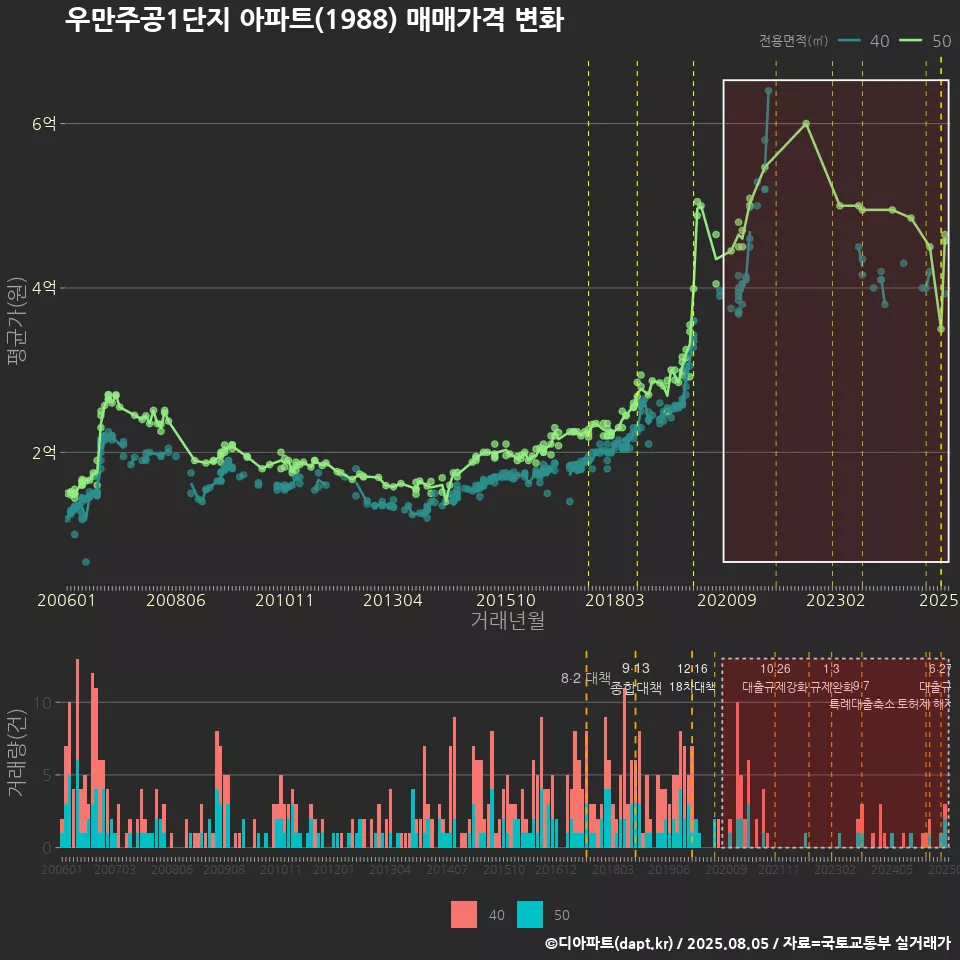960x960 pixels.
Task: Click 201407 on the volume chart x-axis
Action: point(447,869)
